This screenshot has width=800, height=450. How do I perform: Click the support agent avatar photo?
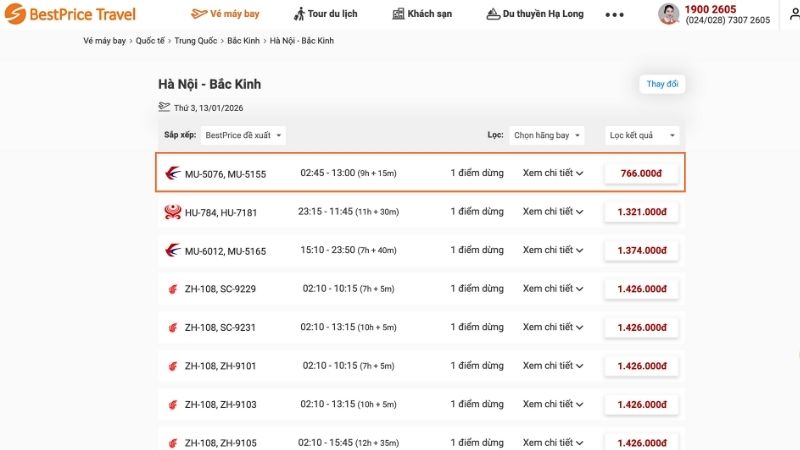[668, 14]
